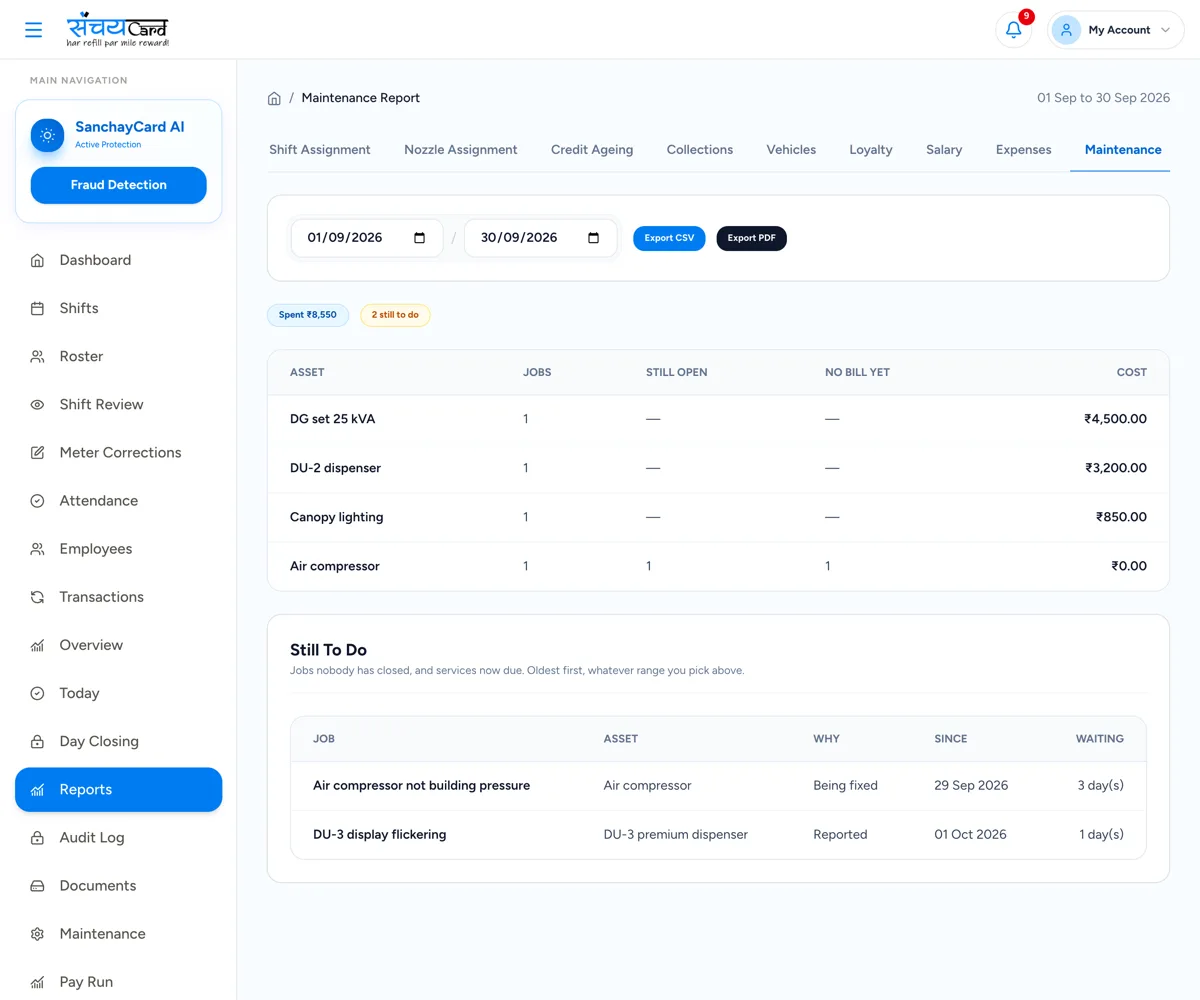Click DU-3 display flickering job

[380, 835]
